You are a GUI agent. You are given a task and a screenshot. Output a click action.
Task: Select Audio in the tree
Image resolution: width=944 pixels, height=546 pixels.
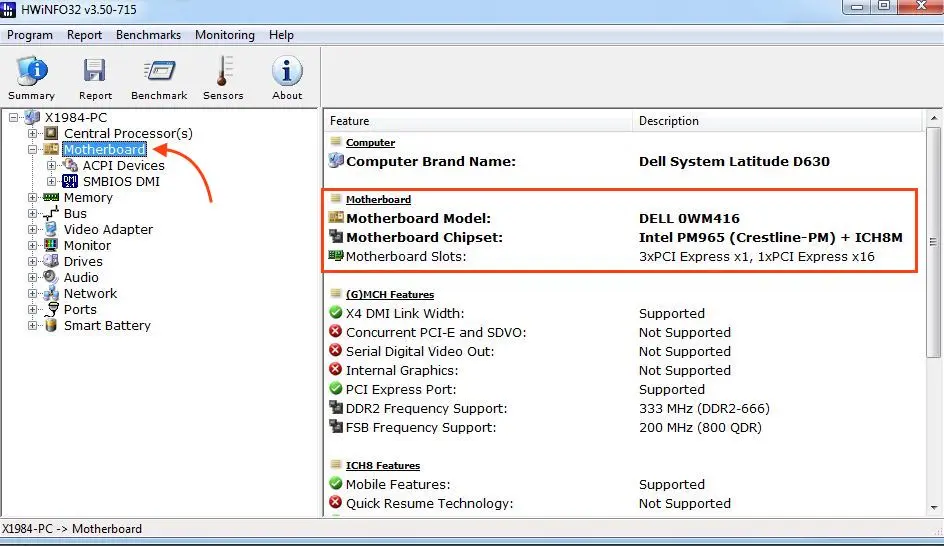click(81, 277)
